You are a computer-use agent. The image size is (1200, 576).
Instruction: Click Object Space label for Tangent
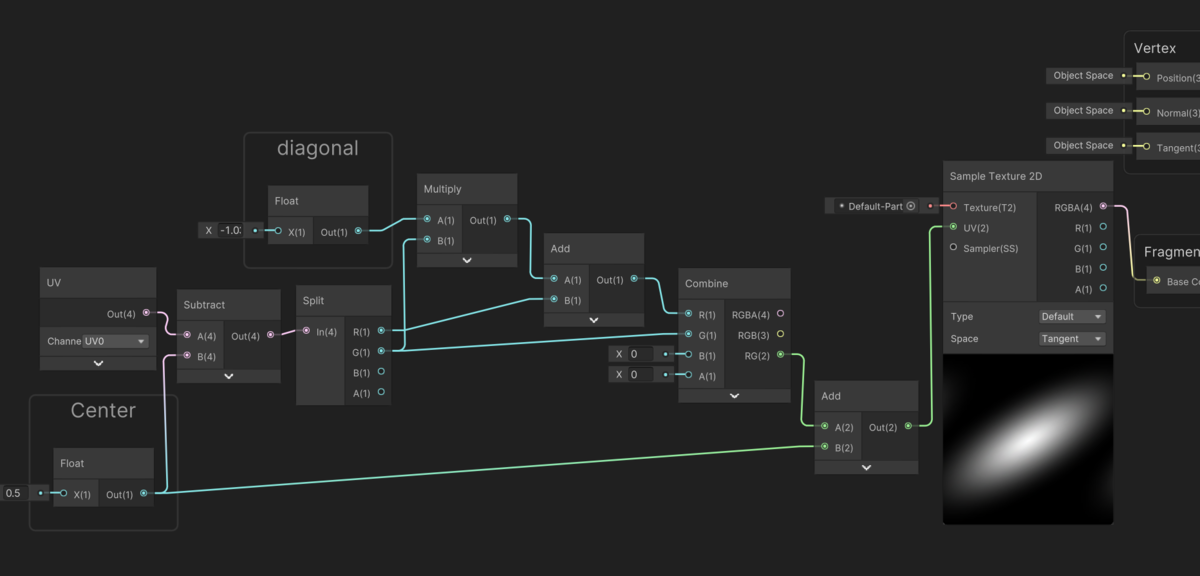(x=1083, y=145)
